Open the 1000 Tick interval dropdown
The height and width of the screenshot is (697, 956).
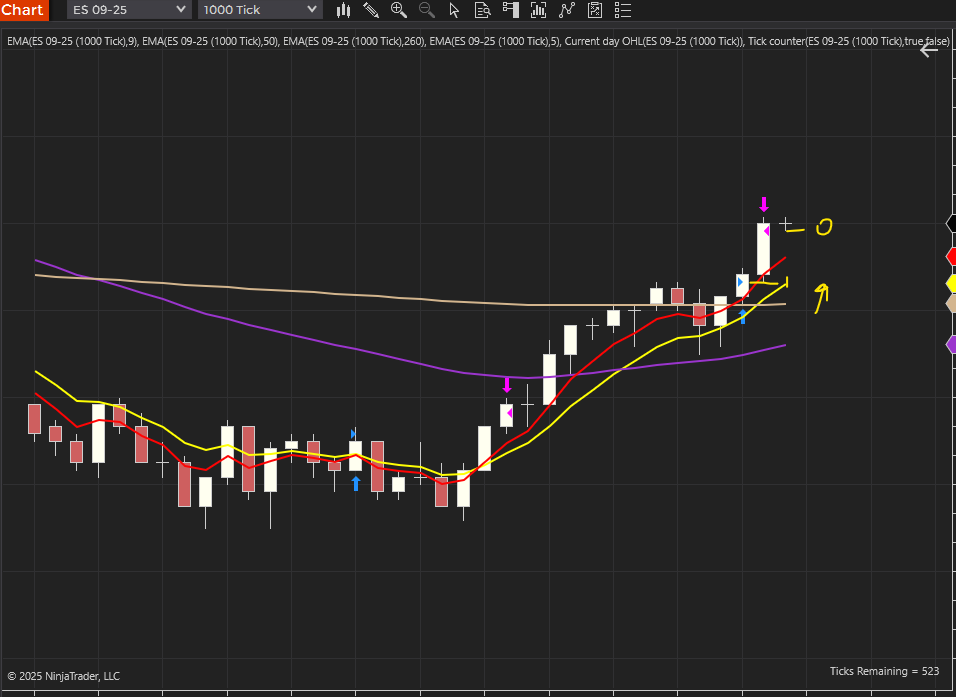coord(260,10)
